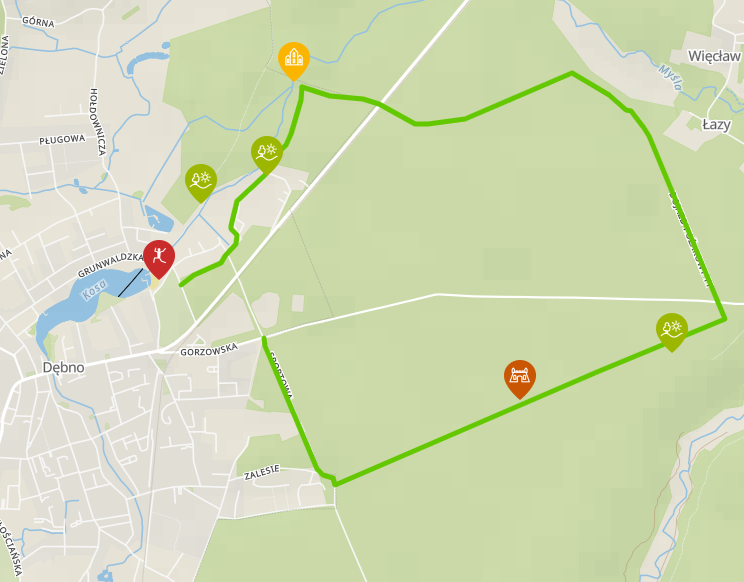The width and height of the screenshot is (744, 582).
Task: Click the Więcław village label
Action: 714,56
